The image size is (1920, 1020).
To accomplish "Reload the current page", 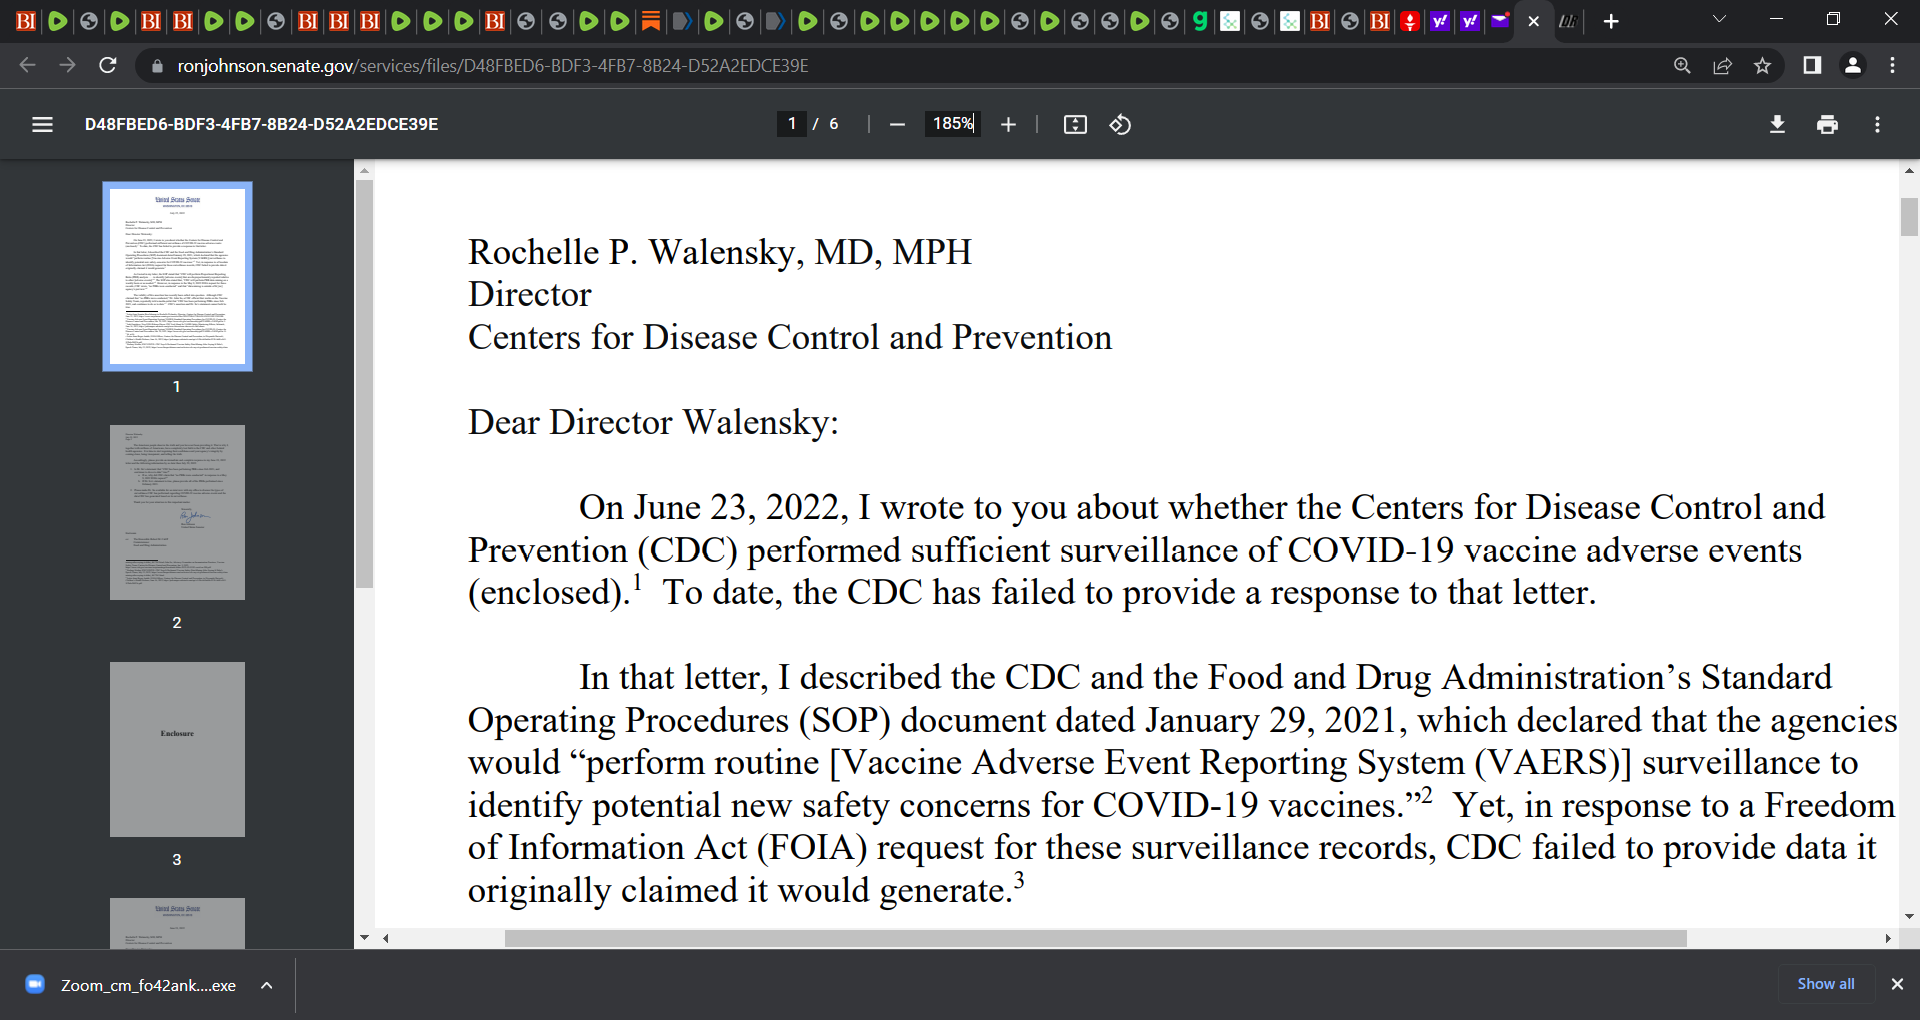I will click(x=108, y=65).
